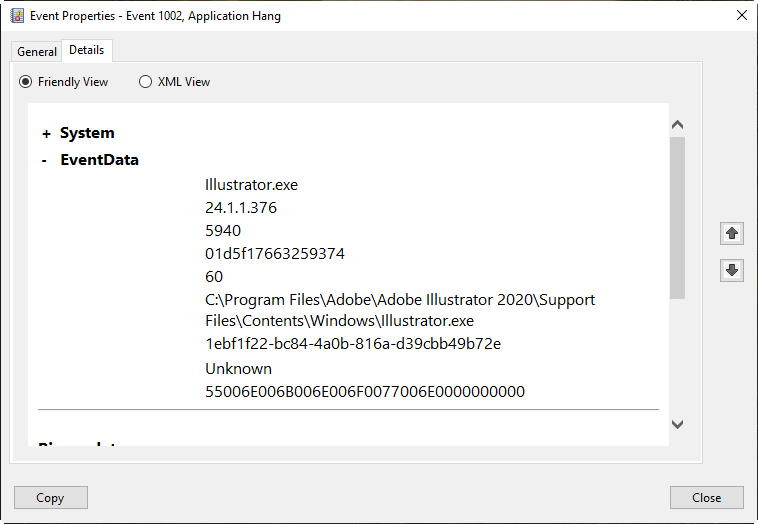Select the XML View radio button
This screenshot has height=524, width=758.
145,82
